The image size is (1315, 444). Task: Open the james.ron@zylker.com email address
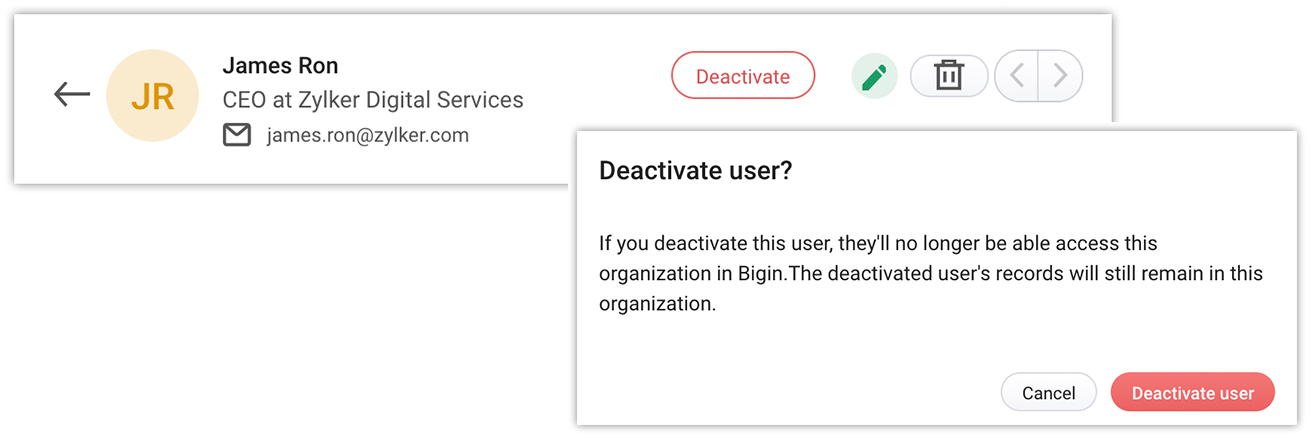367,135
